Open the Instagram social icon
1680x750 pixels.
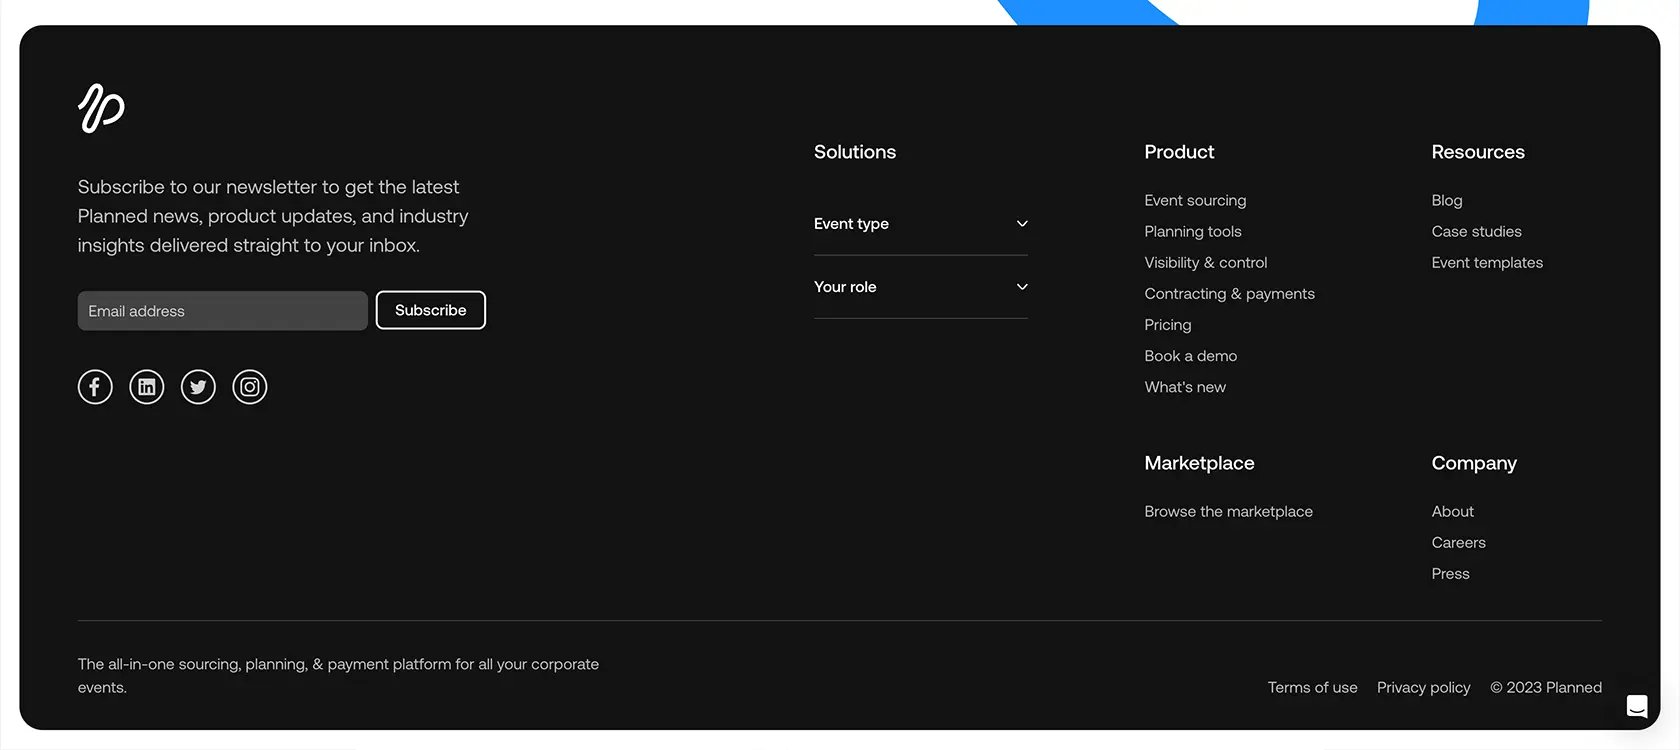click(250, 387)
